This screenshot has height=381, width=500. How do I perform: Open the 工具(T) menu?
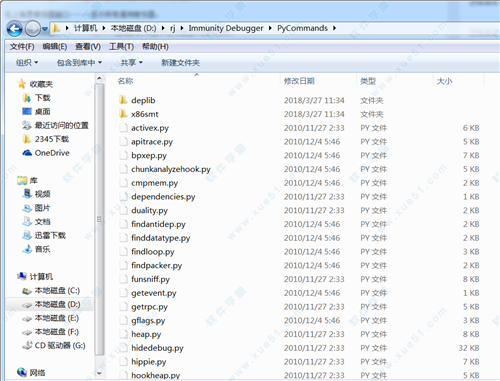(121, 47)
